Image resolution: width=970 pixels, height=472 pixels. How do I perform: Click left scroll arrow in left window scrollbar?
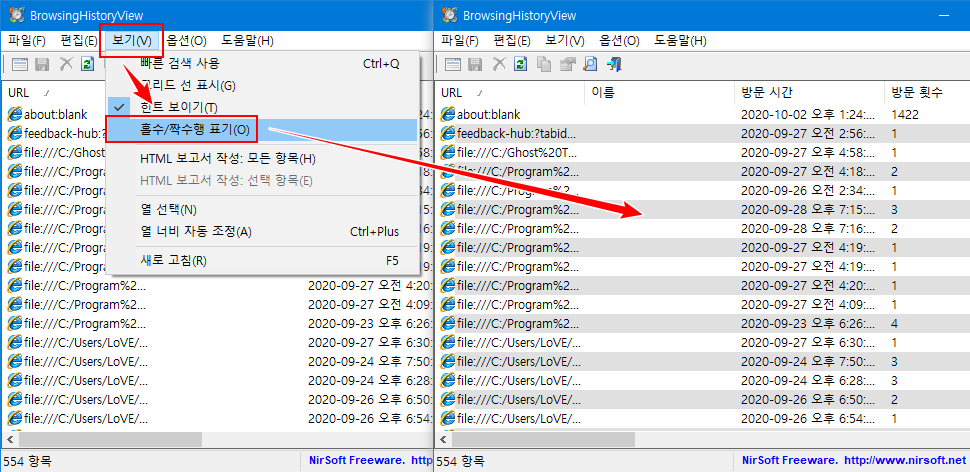coord(11,440)
